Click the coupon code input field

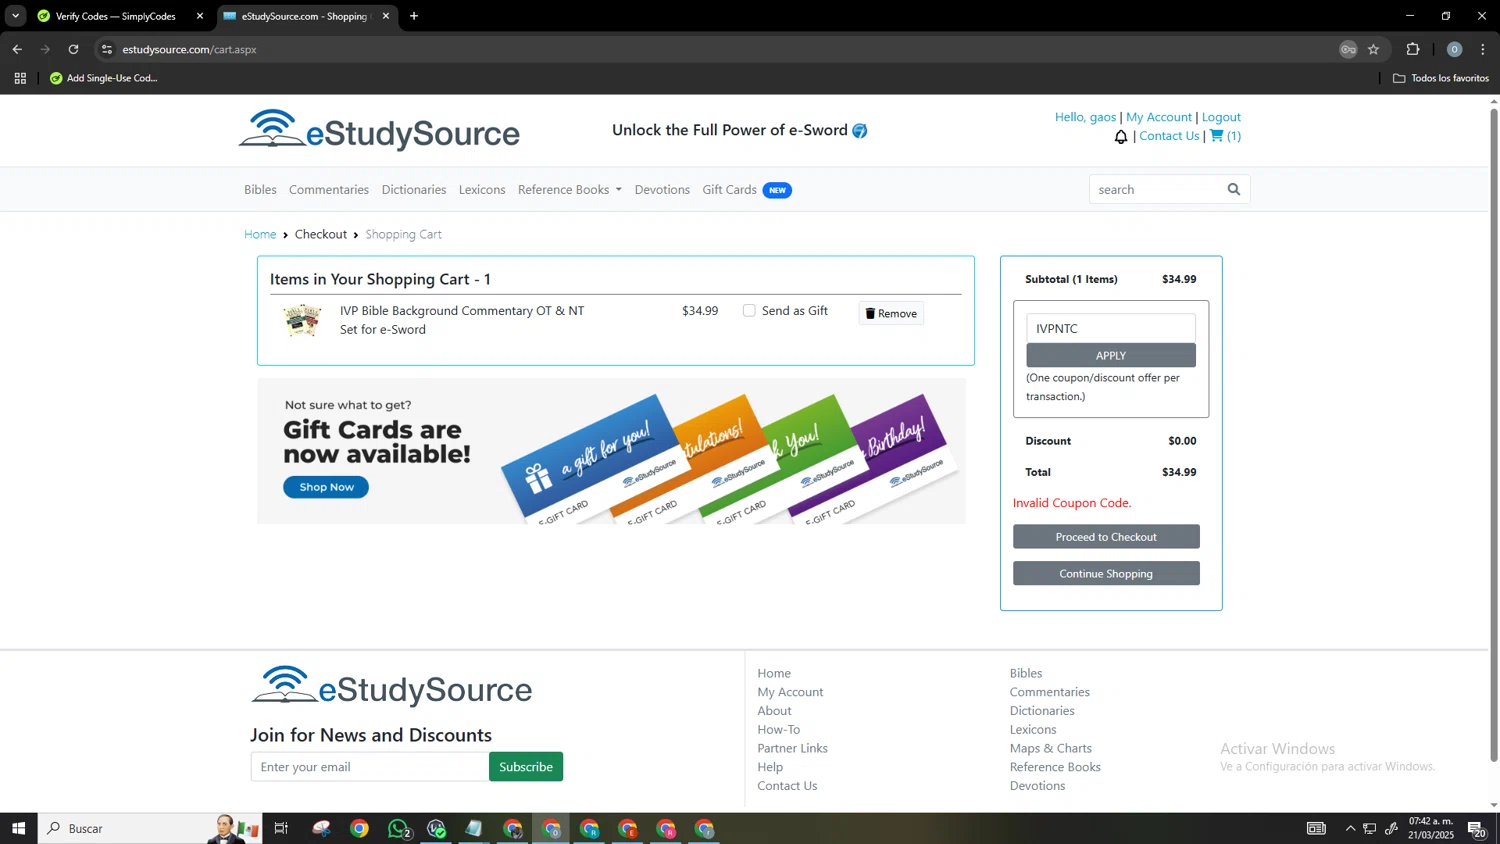coord(1111,328)
